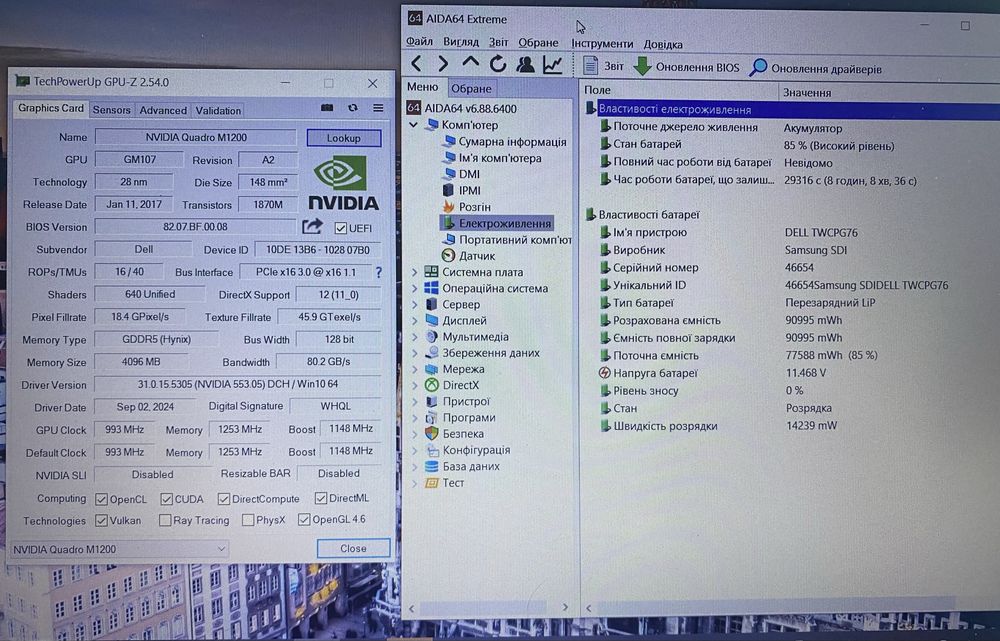Open Оновлення драйверів driver updates

point(816,68)
